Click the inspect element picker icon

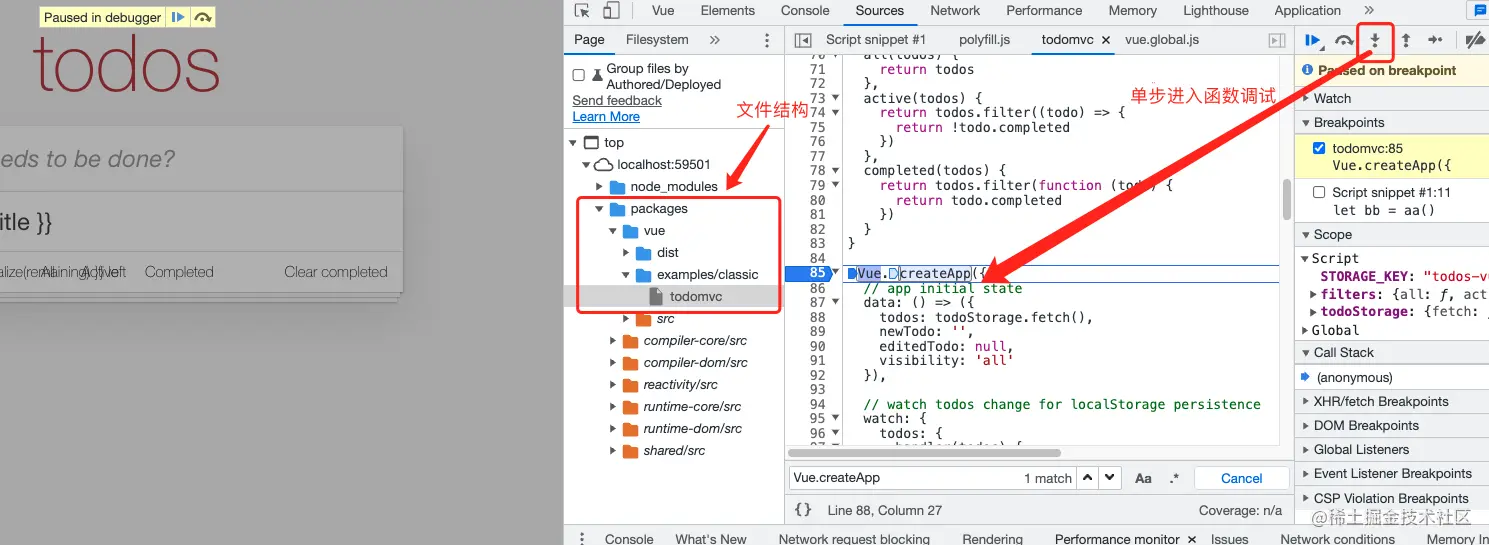click(582, 11)
